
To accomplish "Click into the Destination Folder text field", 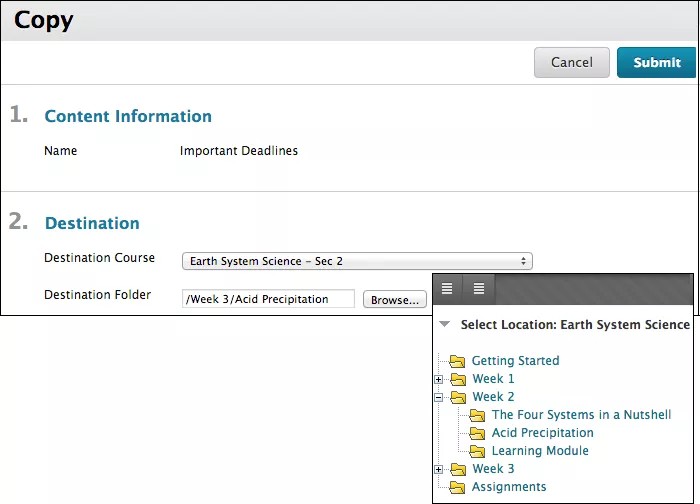I will click(268, 299).
